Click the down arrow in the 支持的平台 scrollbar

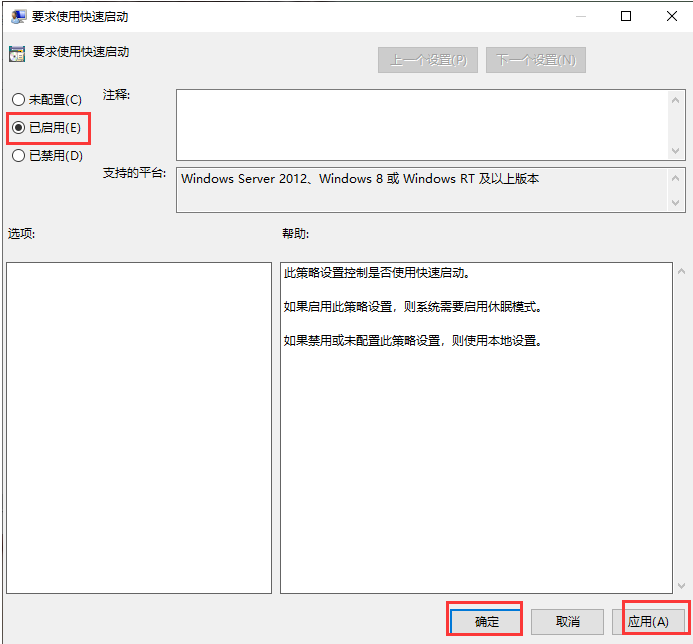pos(675,203)
